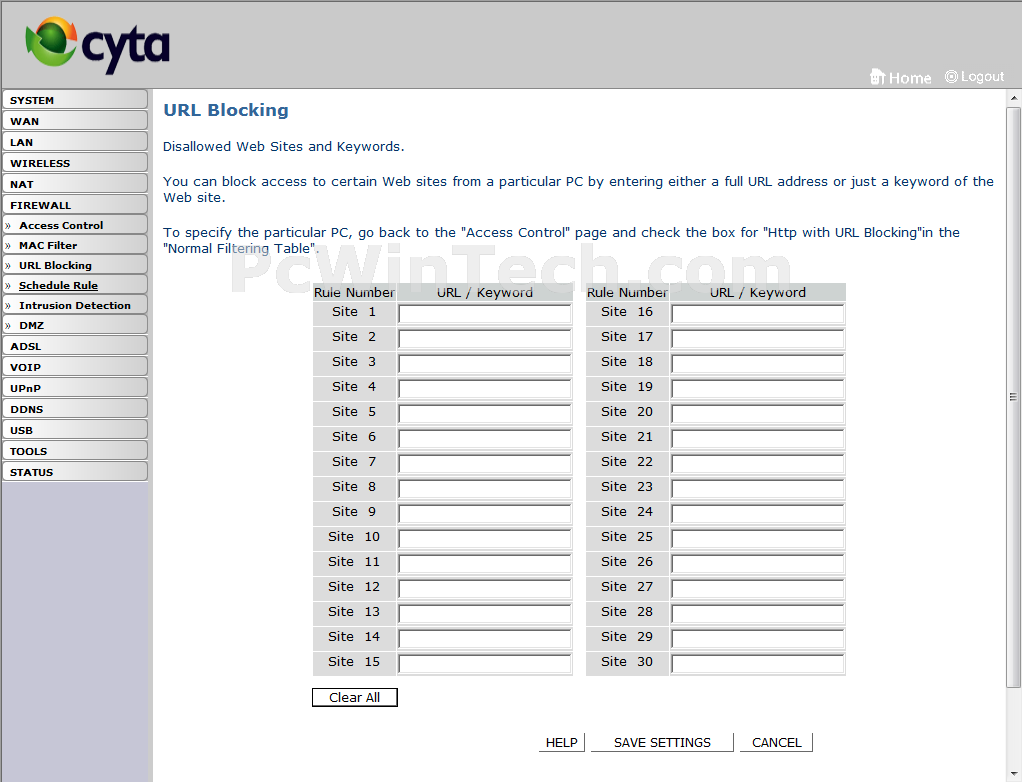Click the 'Site 21' row label
Image resolution: width=1022 pixels, height=782 pixels.
(627, 437)
